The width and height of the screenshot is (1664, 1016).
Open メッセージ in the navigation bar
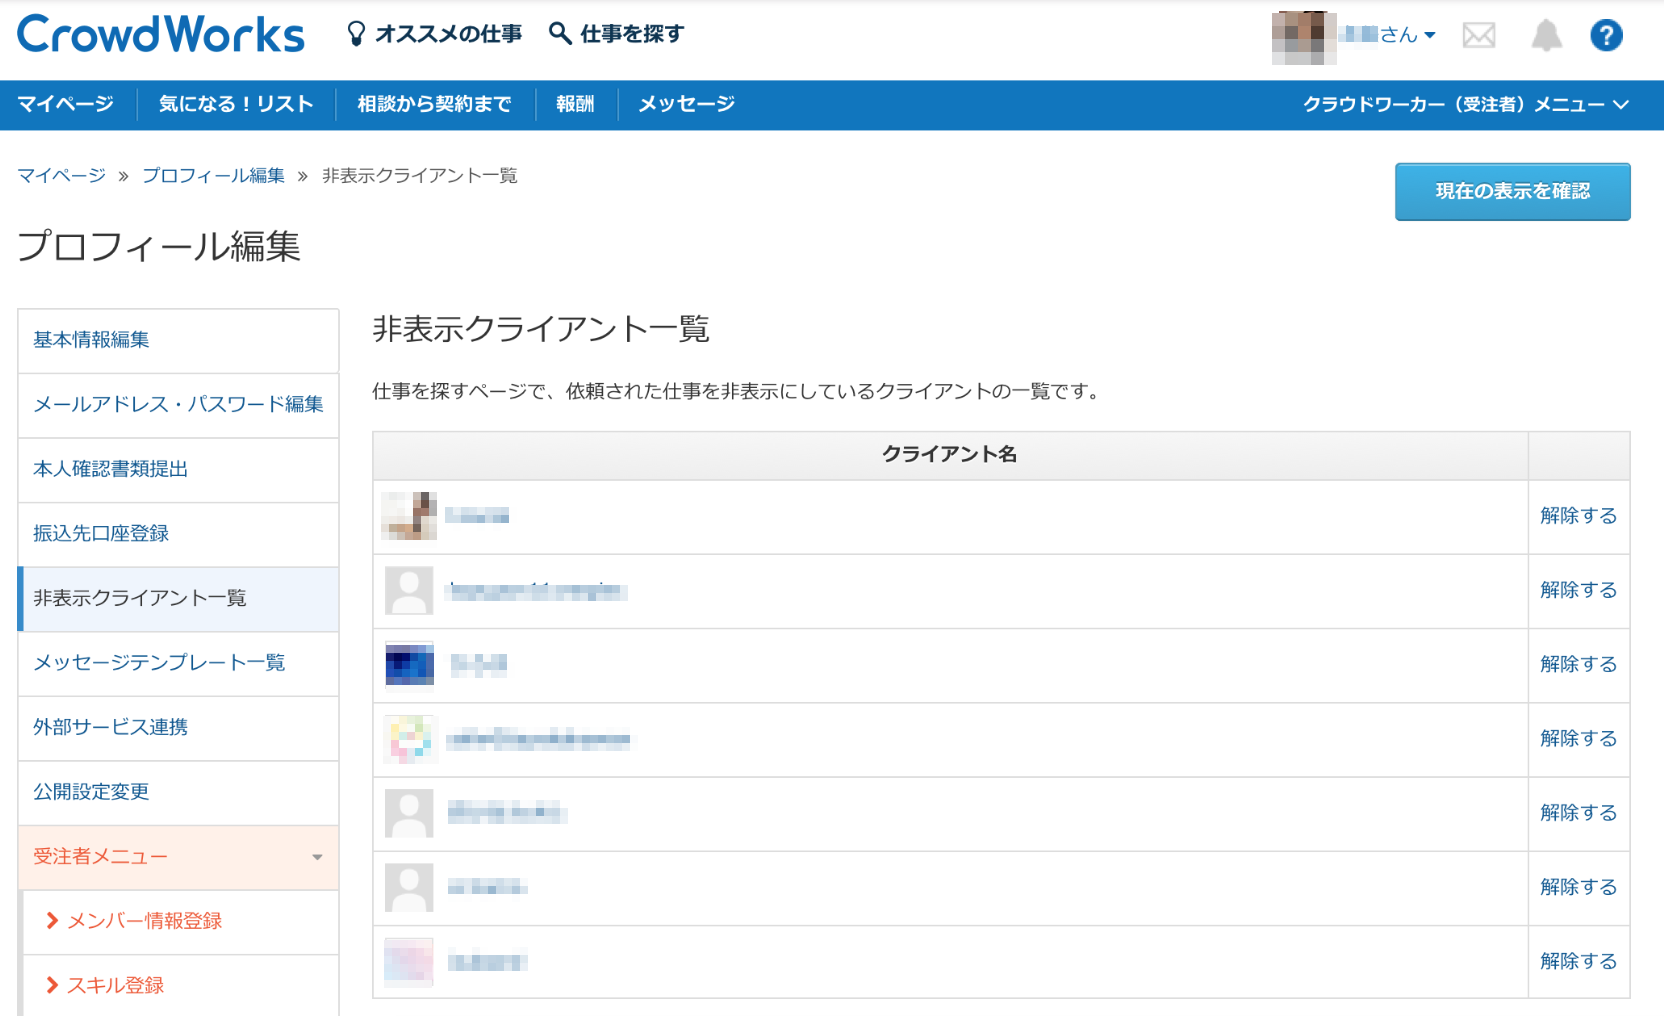tap(686, 105)
